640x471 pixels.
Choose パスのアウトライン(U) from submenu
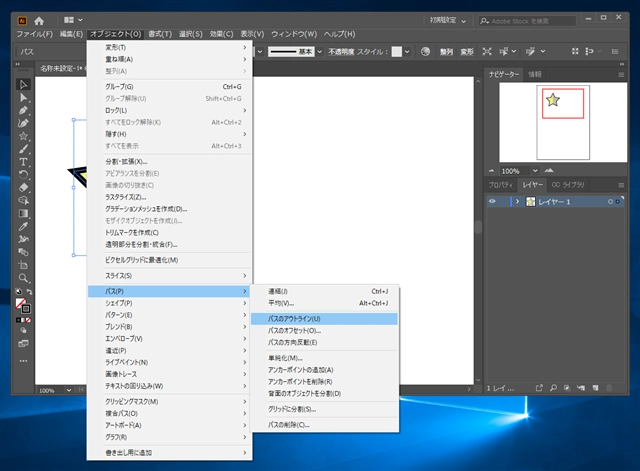click(324, 319)
